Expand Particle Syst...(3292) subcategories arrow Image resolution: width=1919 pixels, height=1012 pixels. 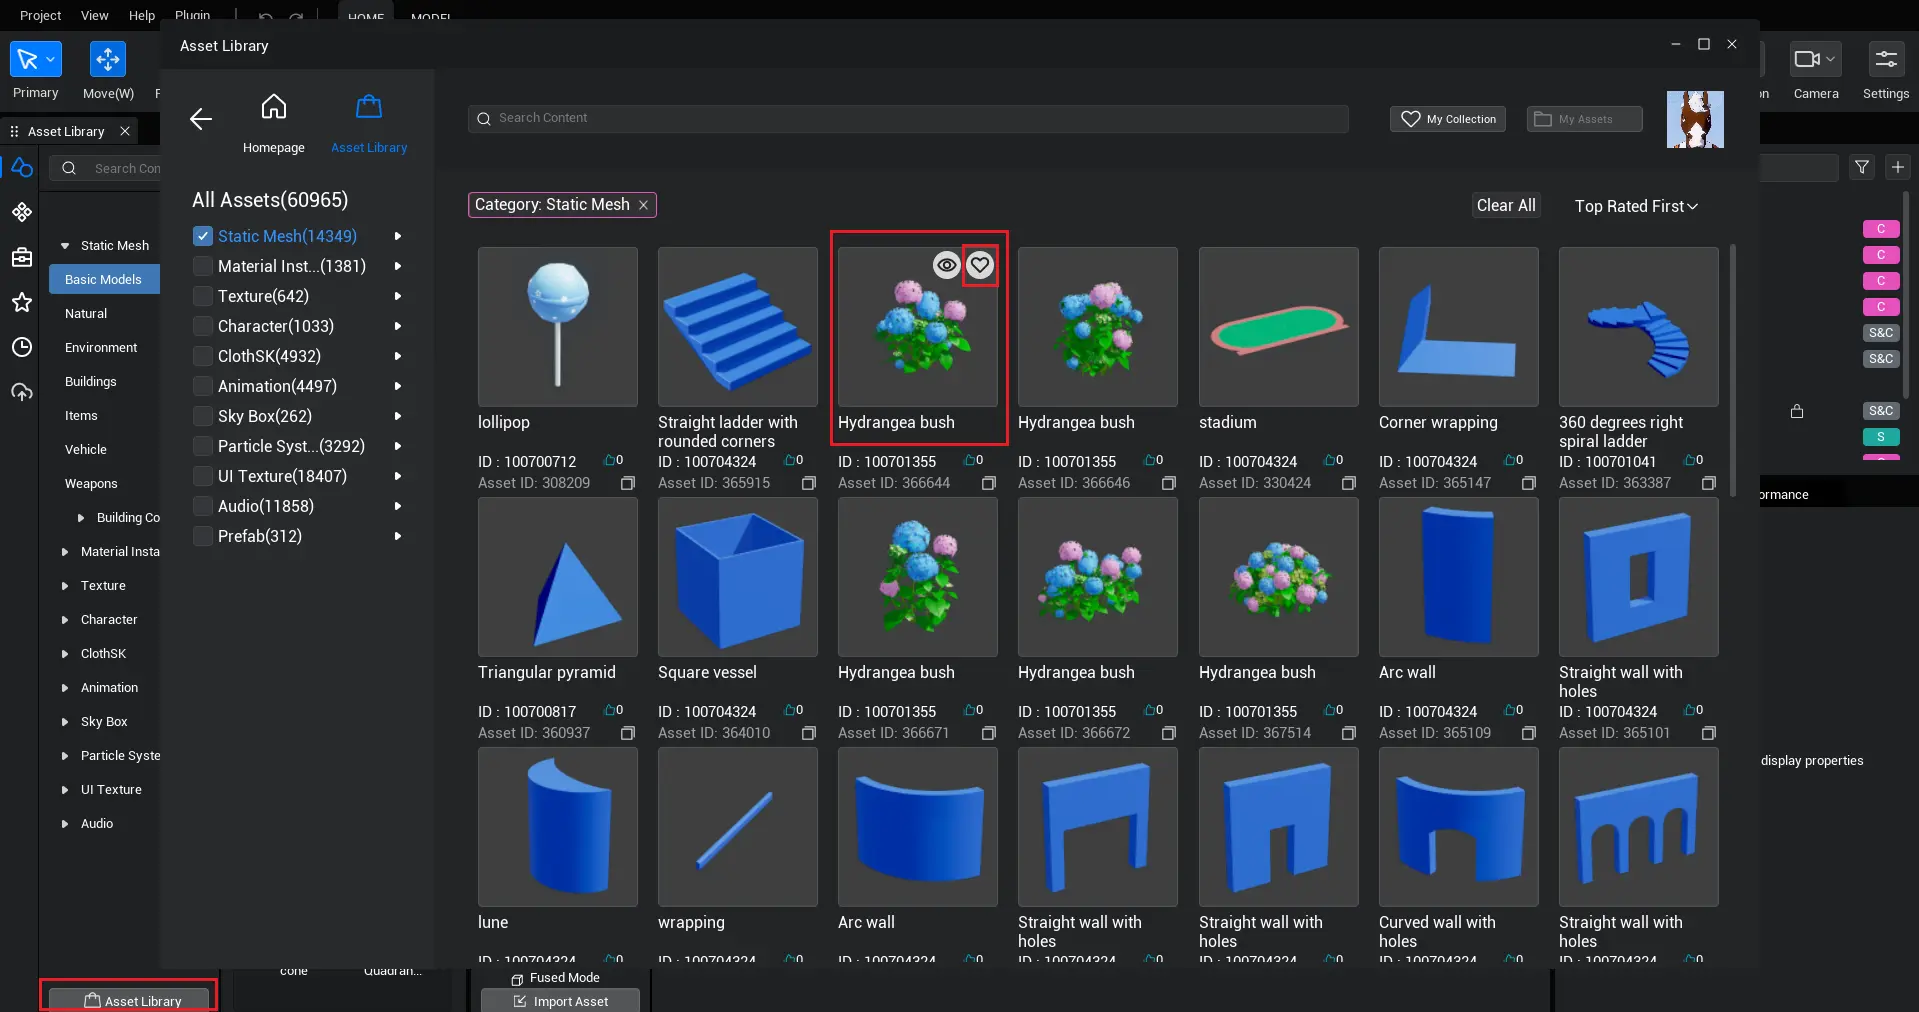pyautogui.click(x=398, y=446)
